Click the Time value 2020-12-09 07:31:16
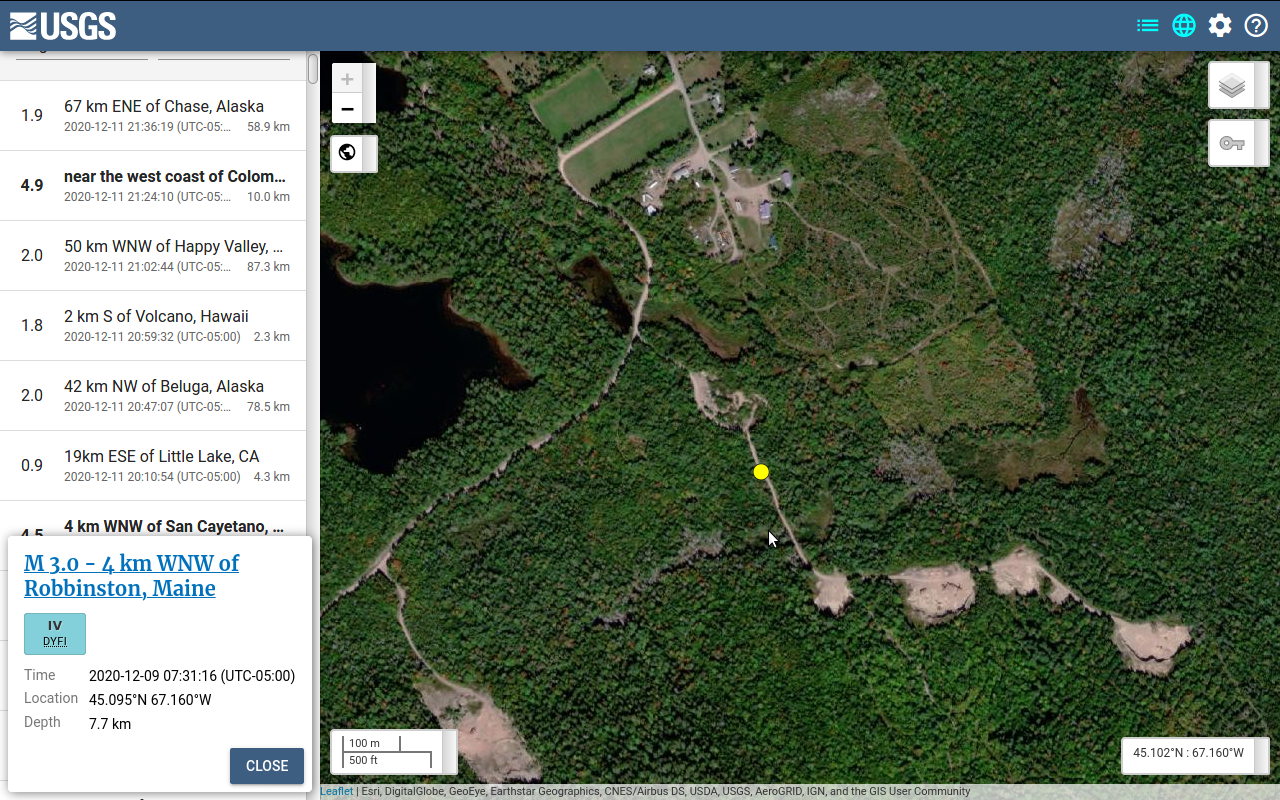This screenshot has width=1280, height=800. coord(192,676)
